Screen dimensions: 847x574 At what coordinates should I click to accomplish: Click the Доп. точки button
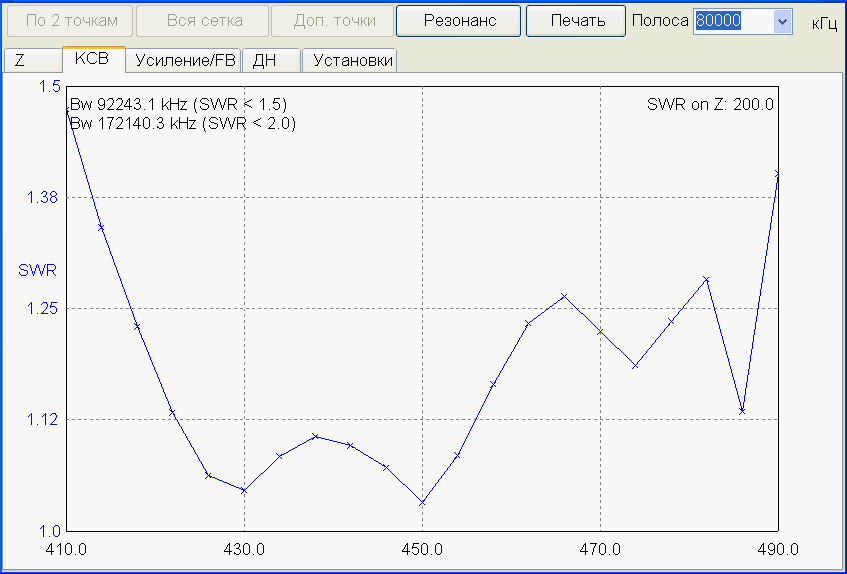(335, 21)
